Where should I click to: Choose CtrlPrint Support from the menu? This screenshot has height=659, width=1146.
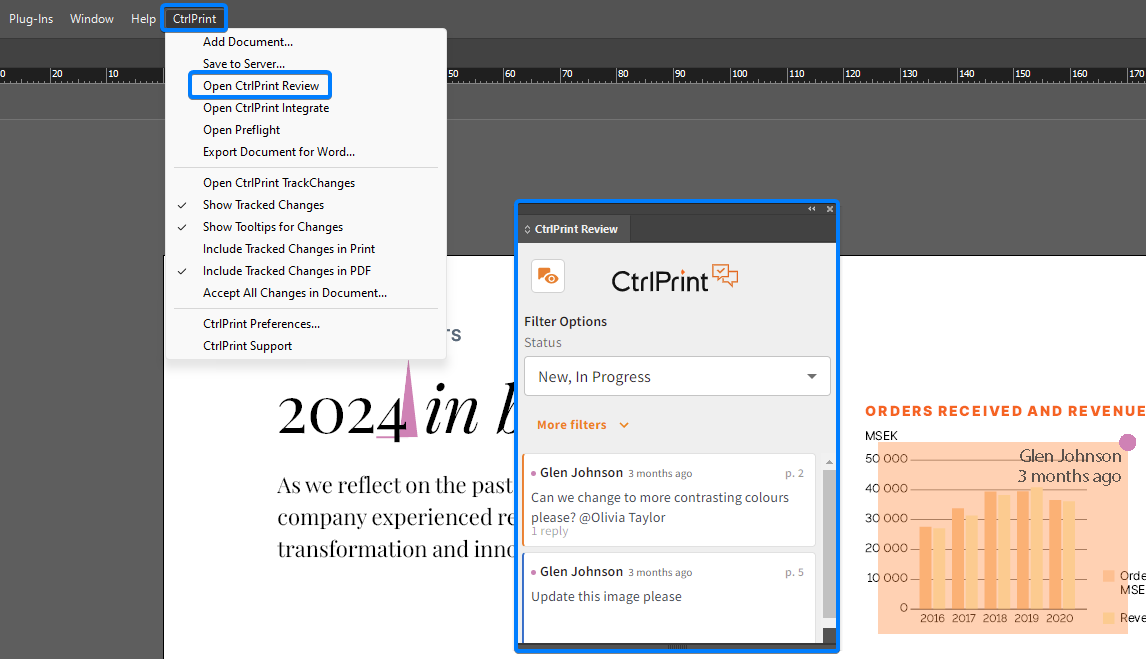[x=247, y=346]
